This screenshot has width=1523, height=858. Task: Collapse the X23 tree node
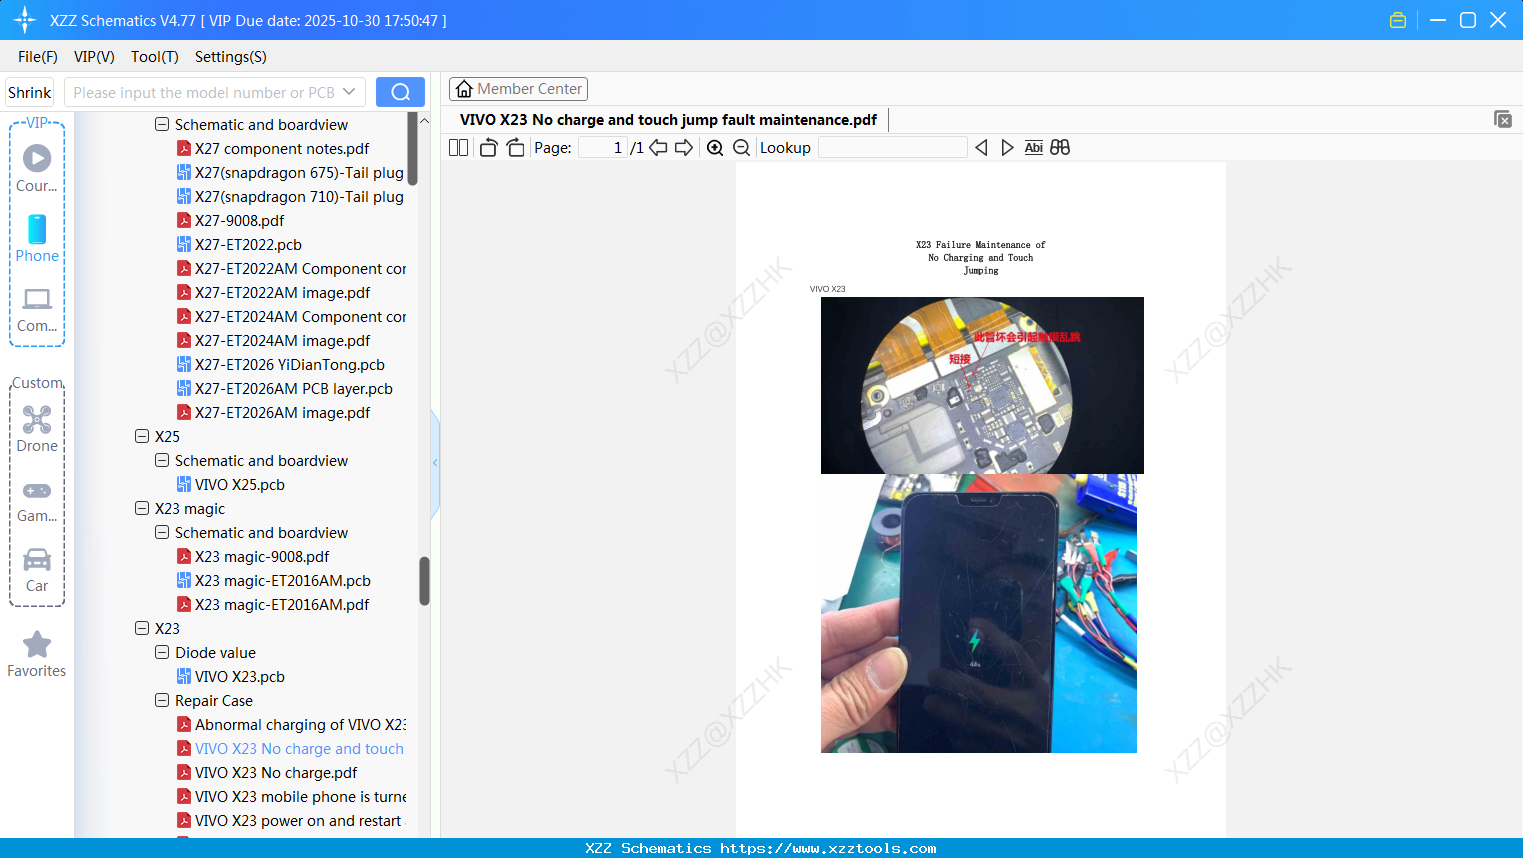[x=142, y=628]
